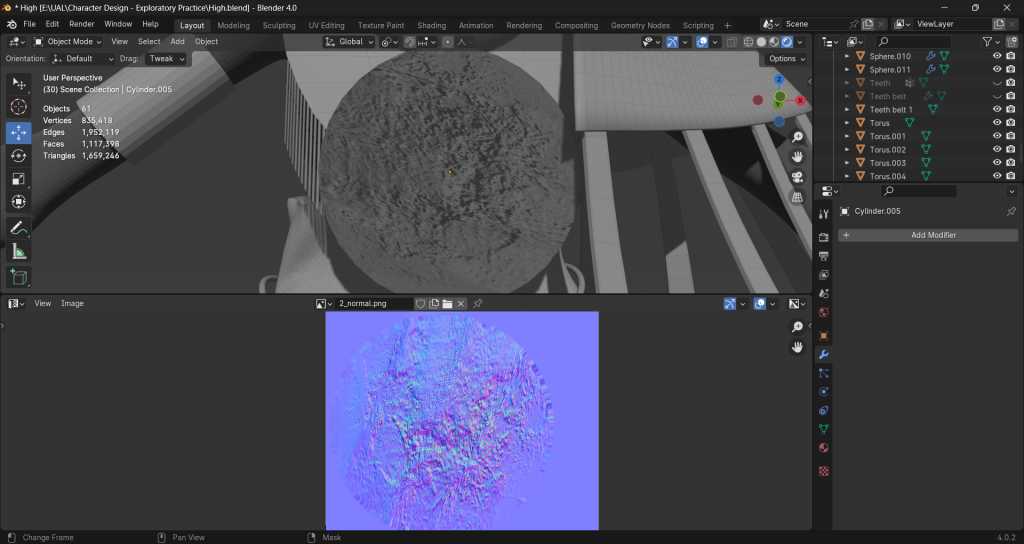
Task: Open the Particles properties tab
Action: [x=824, y=373]
